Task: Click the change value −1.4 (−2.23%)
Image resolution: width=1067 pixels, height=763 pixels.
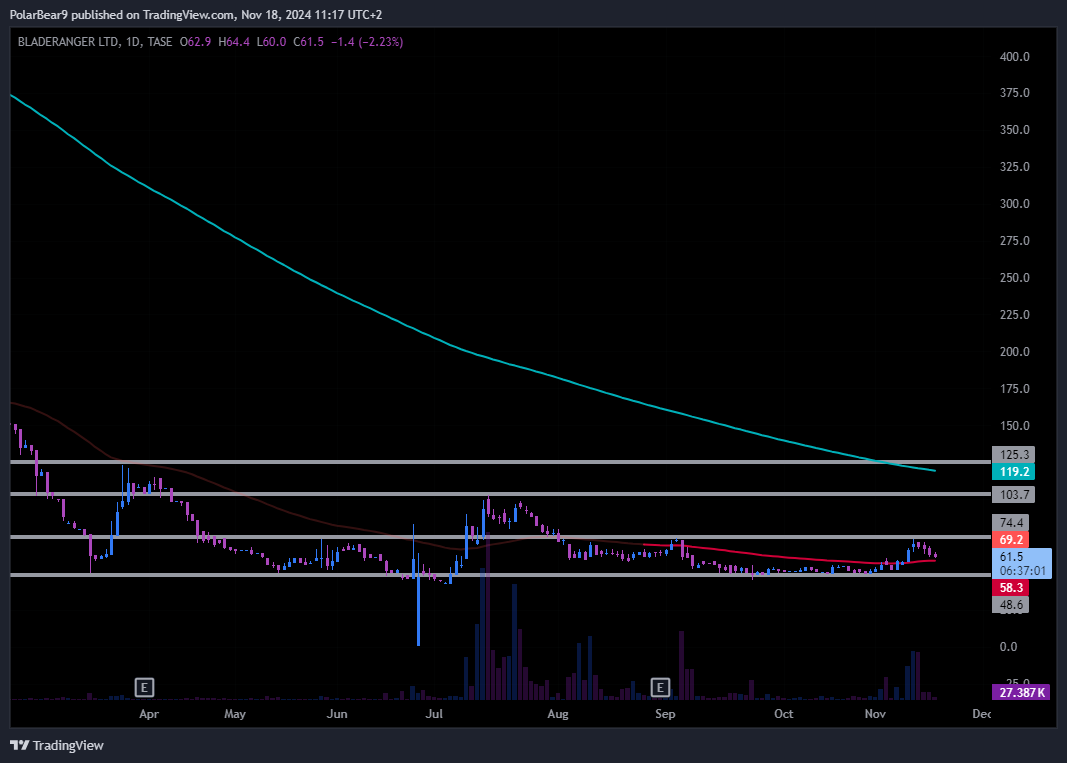Action: (367, 42)
